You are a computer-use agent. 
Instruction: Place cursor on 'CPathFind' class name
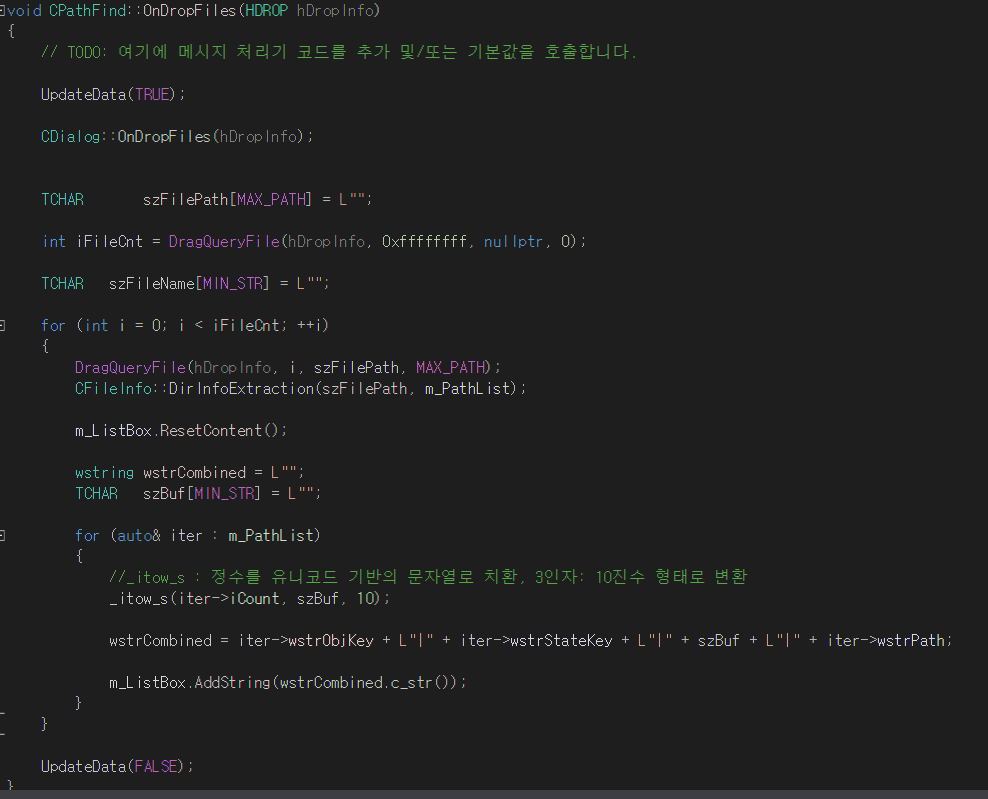point(88,11)
